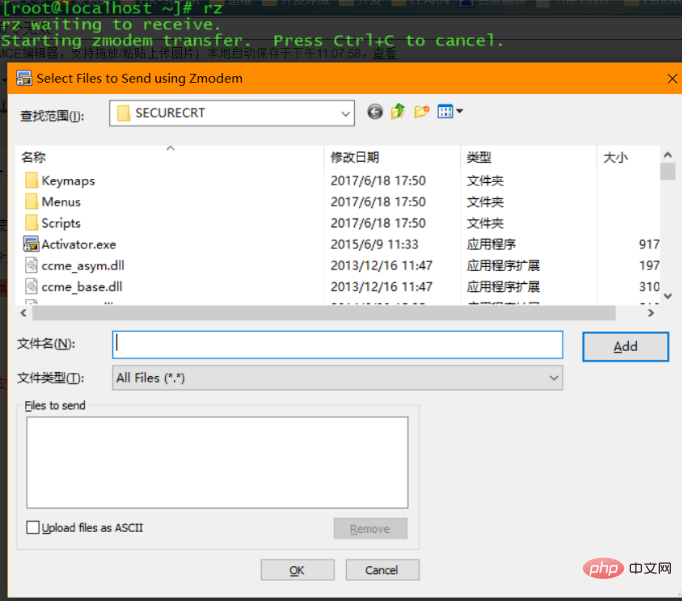This screenshot has height=601, width=682.
Task: Click the Activator.exe application icon
Action: point(31,244)
